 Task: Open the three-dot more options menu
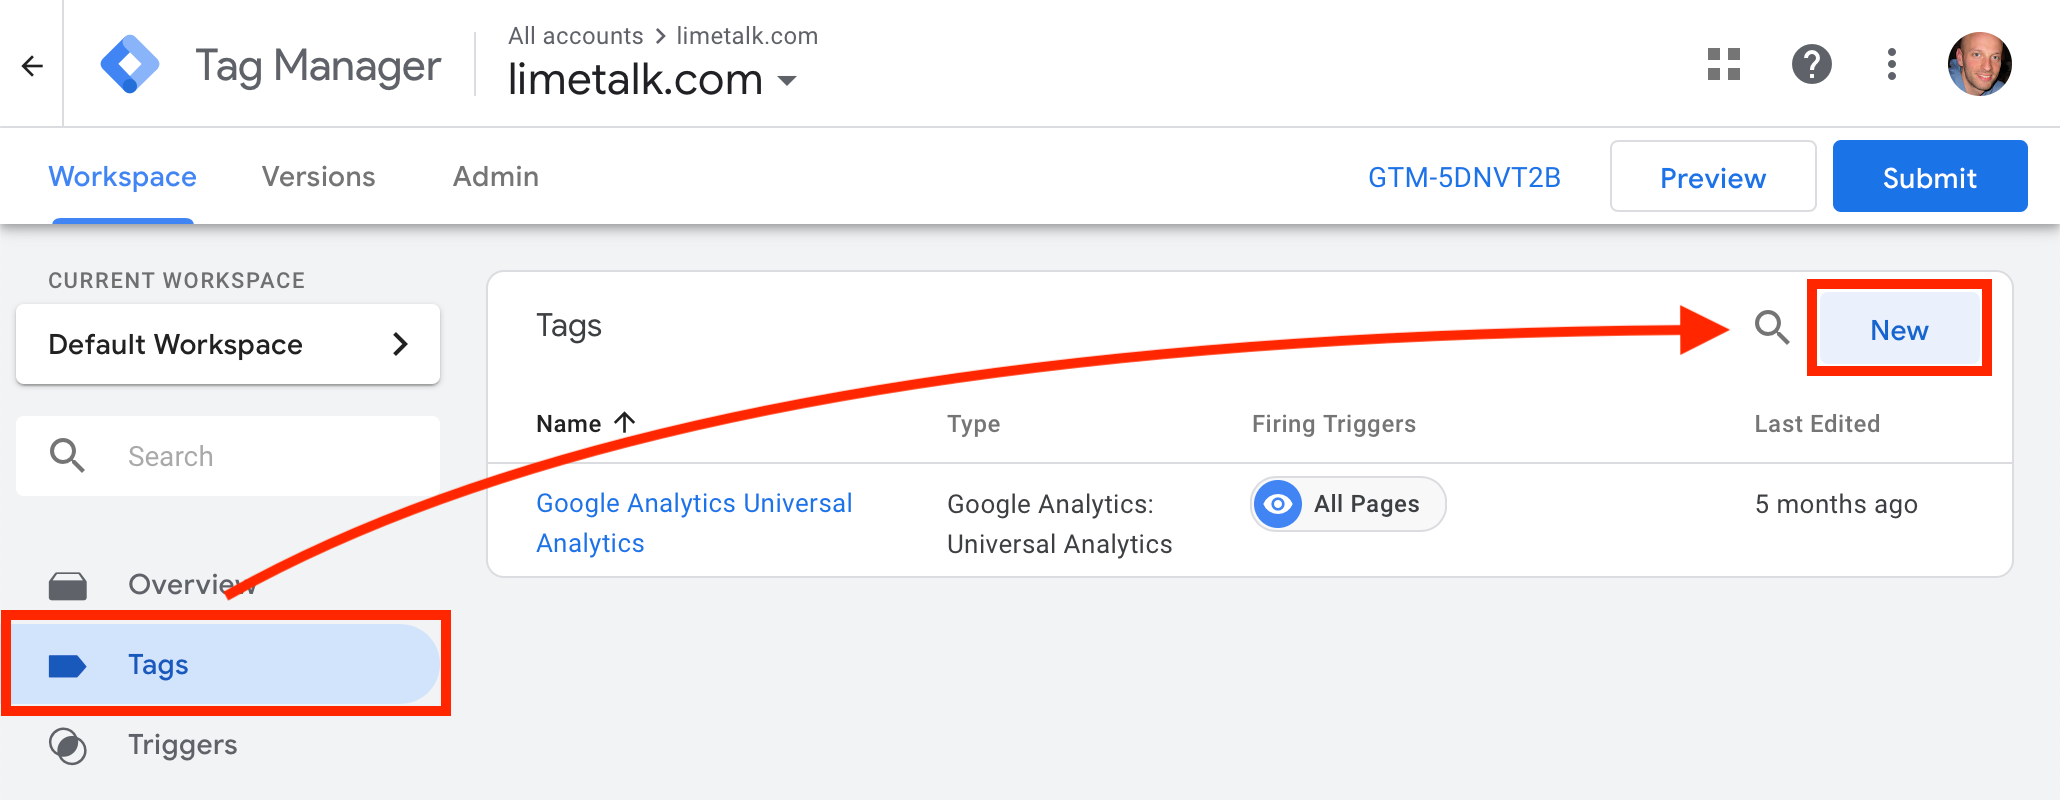point(1891,65)
